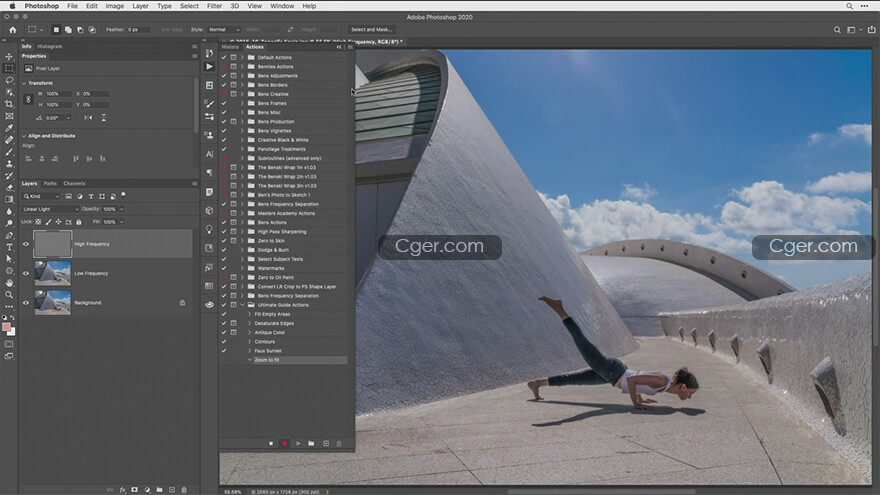This screenshot has width=880, height=495.
Task: Toggle dialog box for Bens Production set
Action: [x=233, y=121]
